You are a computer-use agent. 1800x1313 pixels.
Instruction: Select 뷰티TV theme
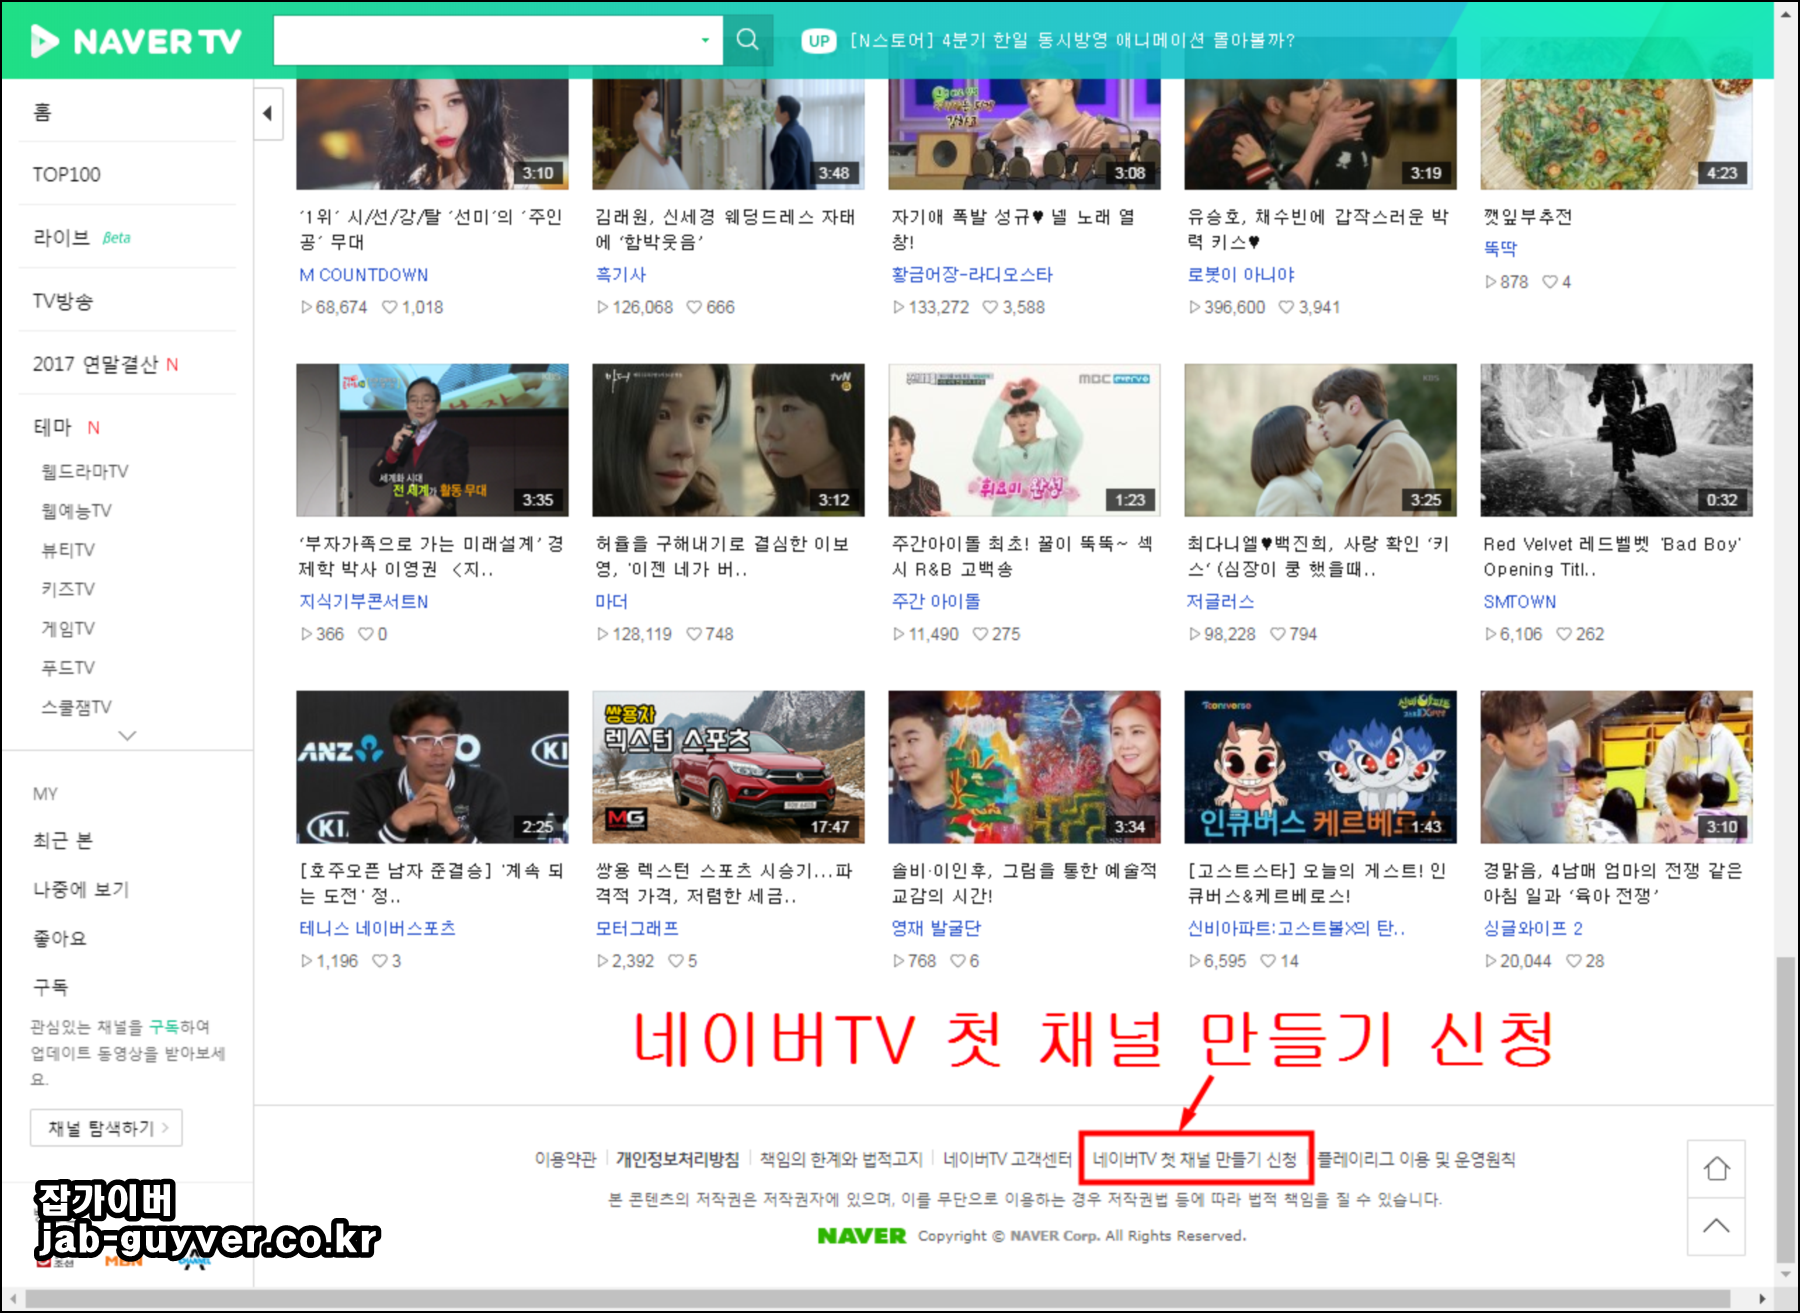tap(68, 550)
